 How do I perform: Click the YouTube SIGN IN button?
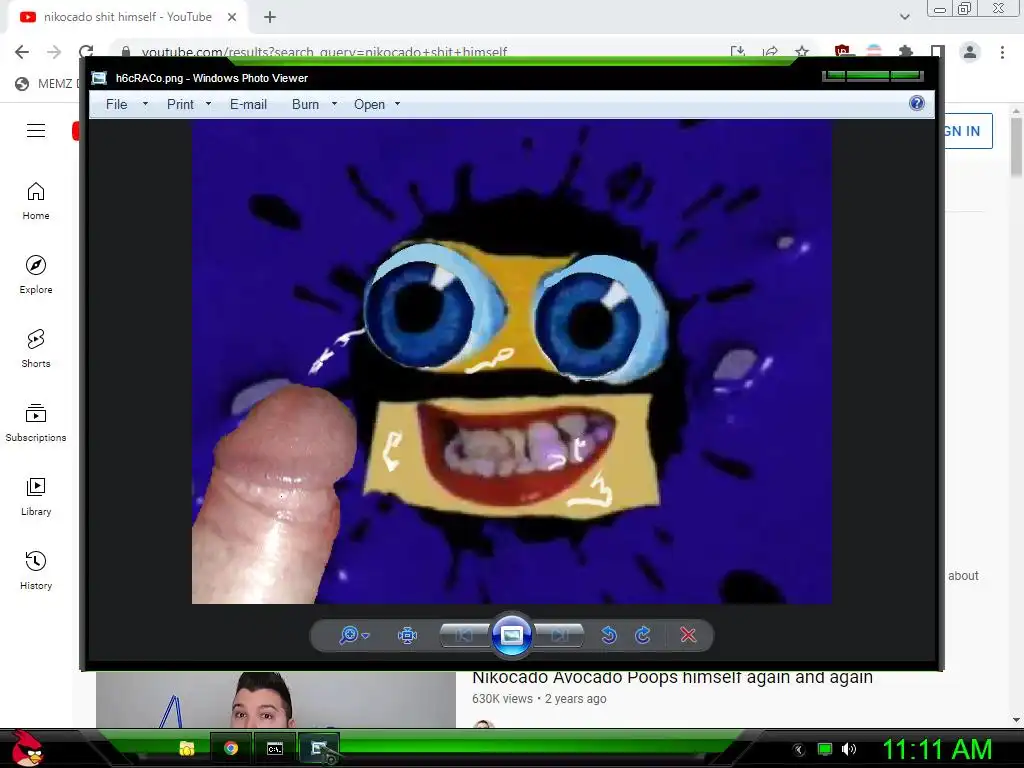(x=968, y=131)
